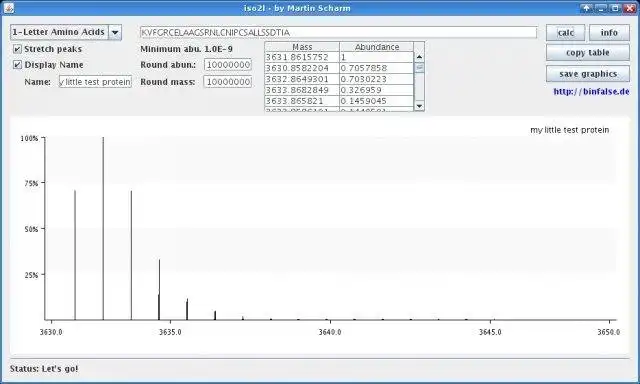Image resolution: width=640 pixels, height=384 pixels.
Task: Click the 50% y-axis label
Action: coord(31,229)
